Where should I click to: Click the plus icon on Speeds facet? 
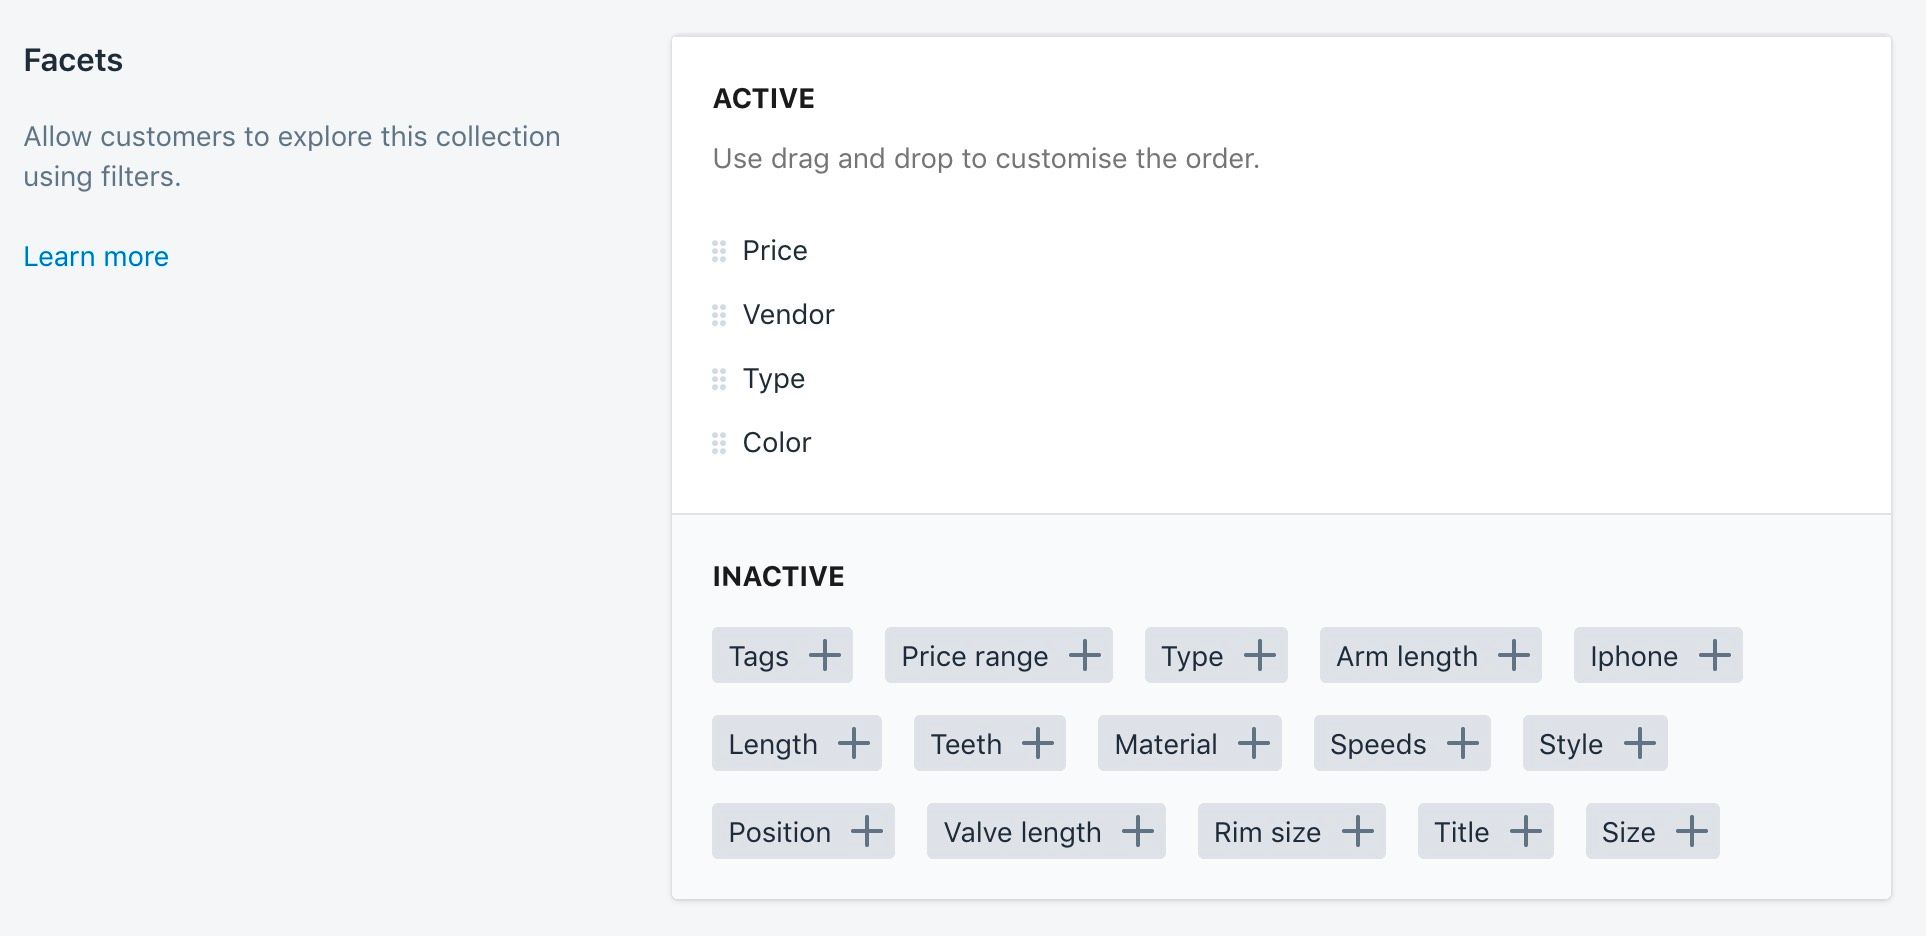pos(1464,743)
